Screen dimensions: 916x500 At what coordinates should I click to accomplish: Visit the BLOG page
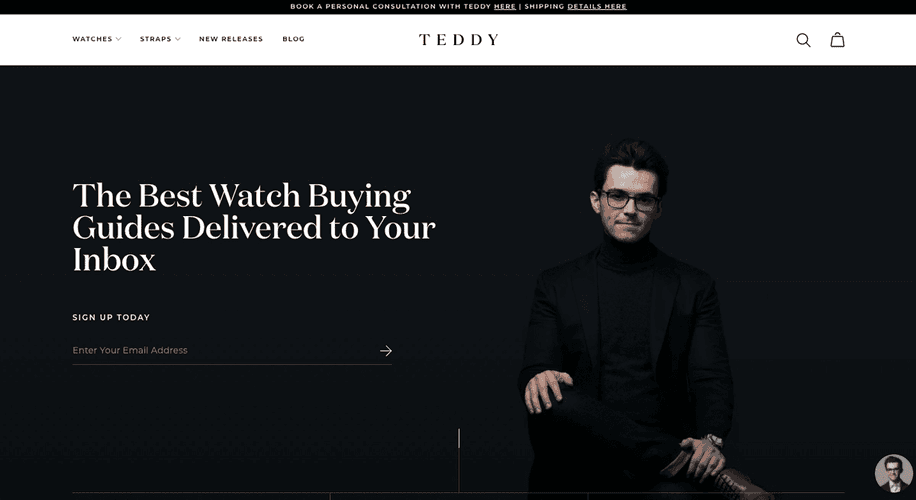pos(293,39)
